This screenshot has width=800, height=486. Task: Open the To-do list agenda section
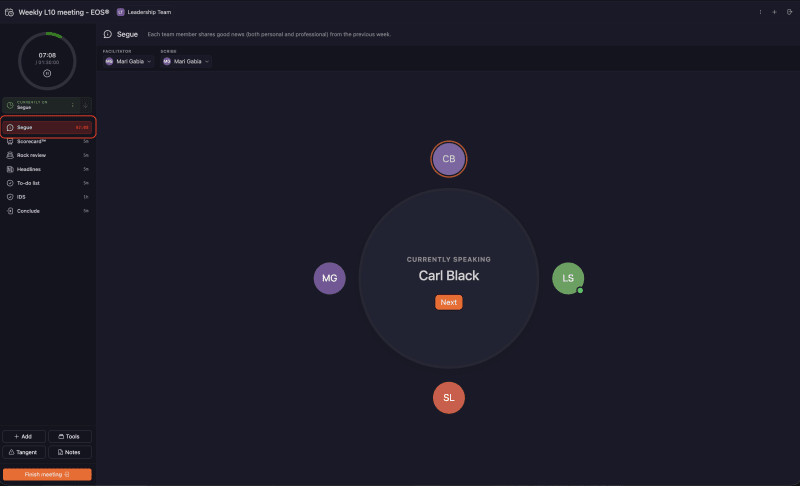(48, 183)
